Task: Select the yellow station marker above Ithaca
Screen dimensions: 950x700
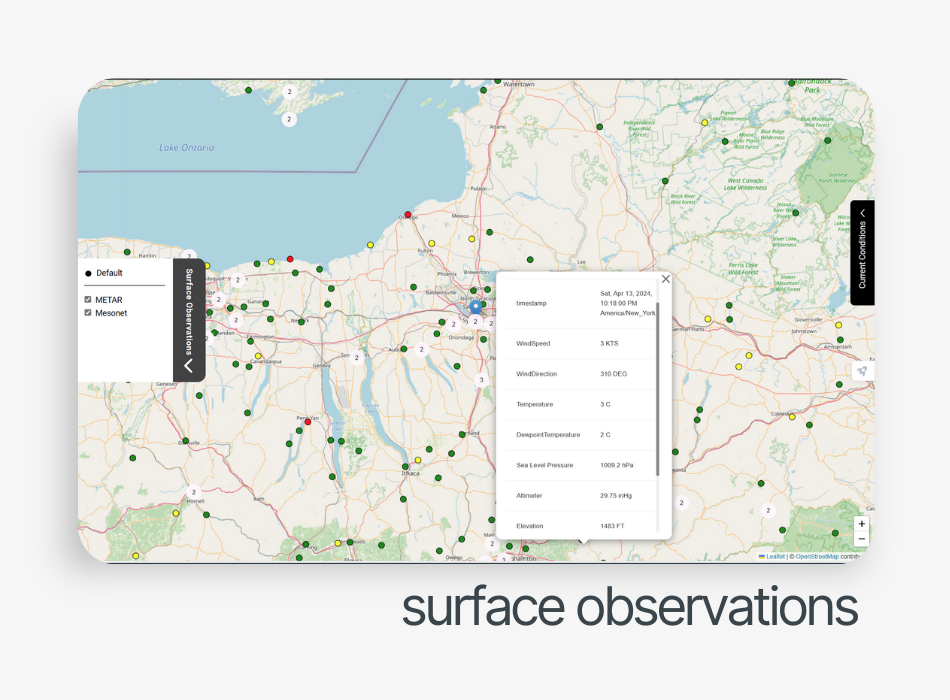Action: (418, 460)
